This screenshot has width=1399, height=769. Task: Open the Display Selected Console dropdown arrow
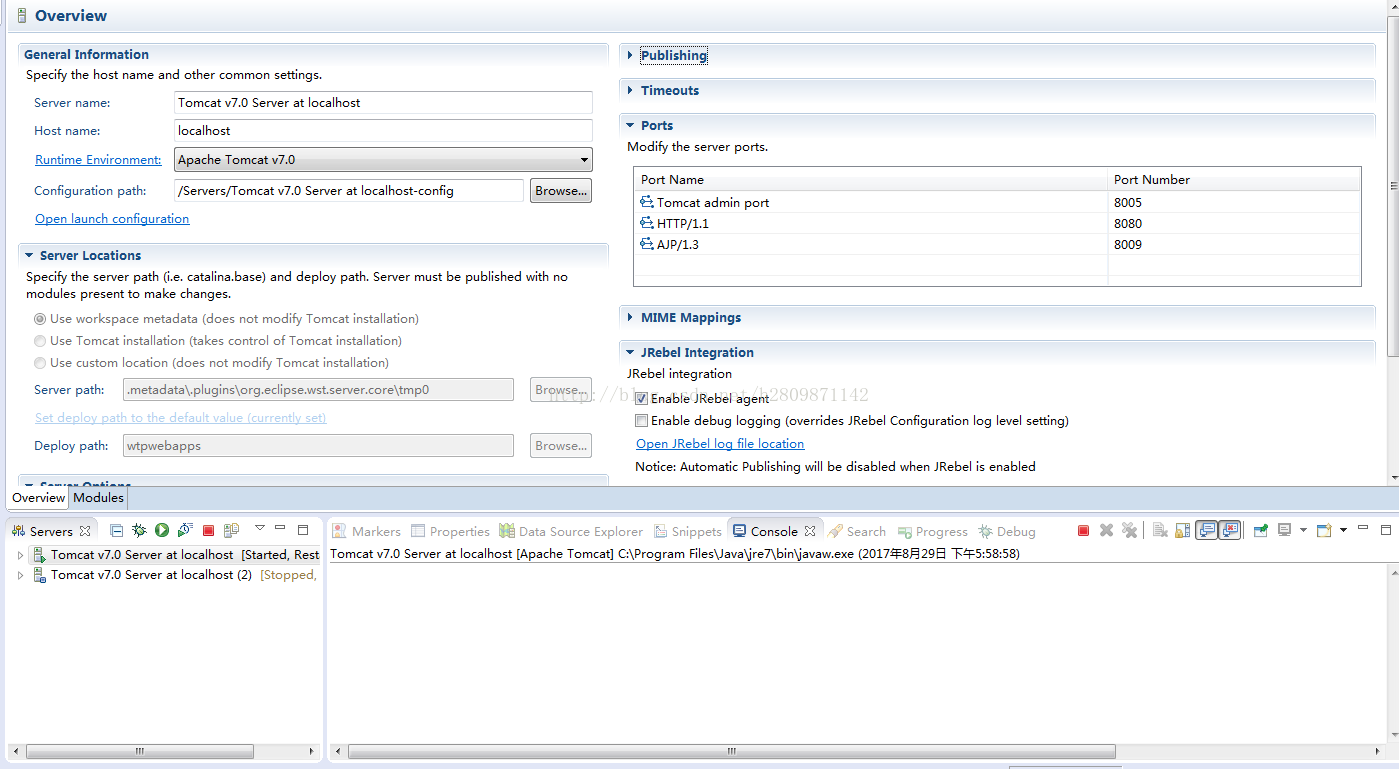(x=1303, y=530)
